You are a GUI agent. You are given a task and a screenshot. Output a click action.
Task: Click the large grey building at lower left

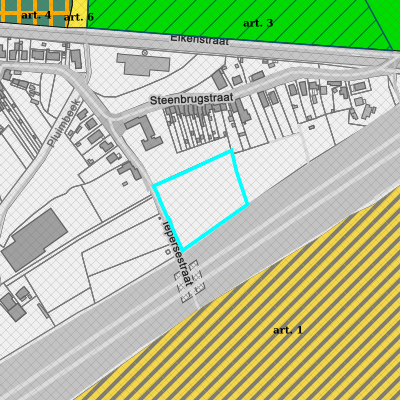coord(35,240)
